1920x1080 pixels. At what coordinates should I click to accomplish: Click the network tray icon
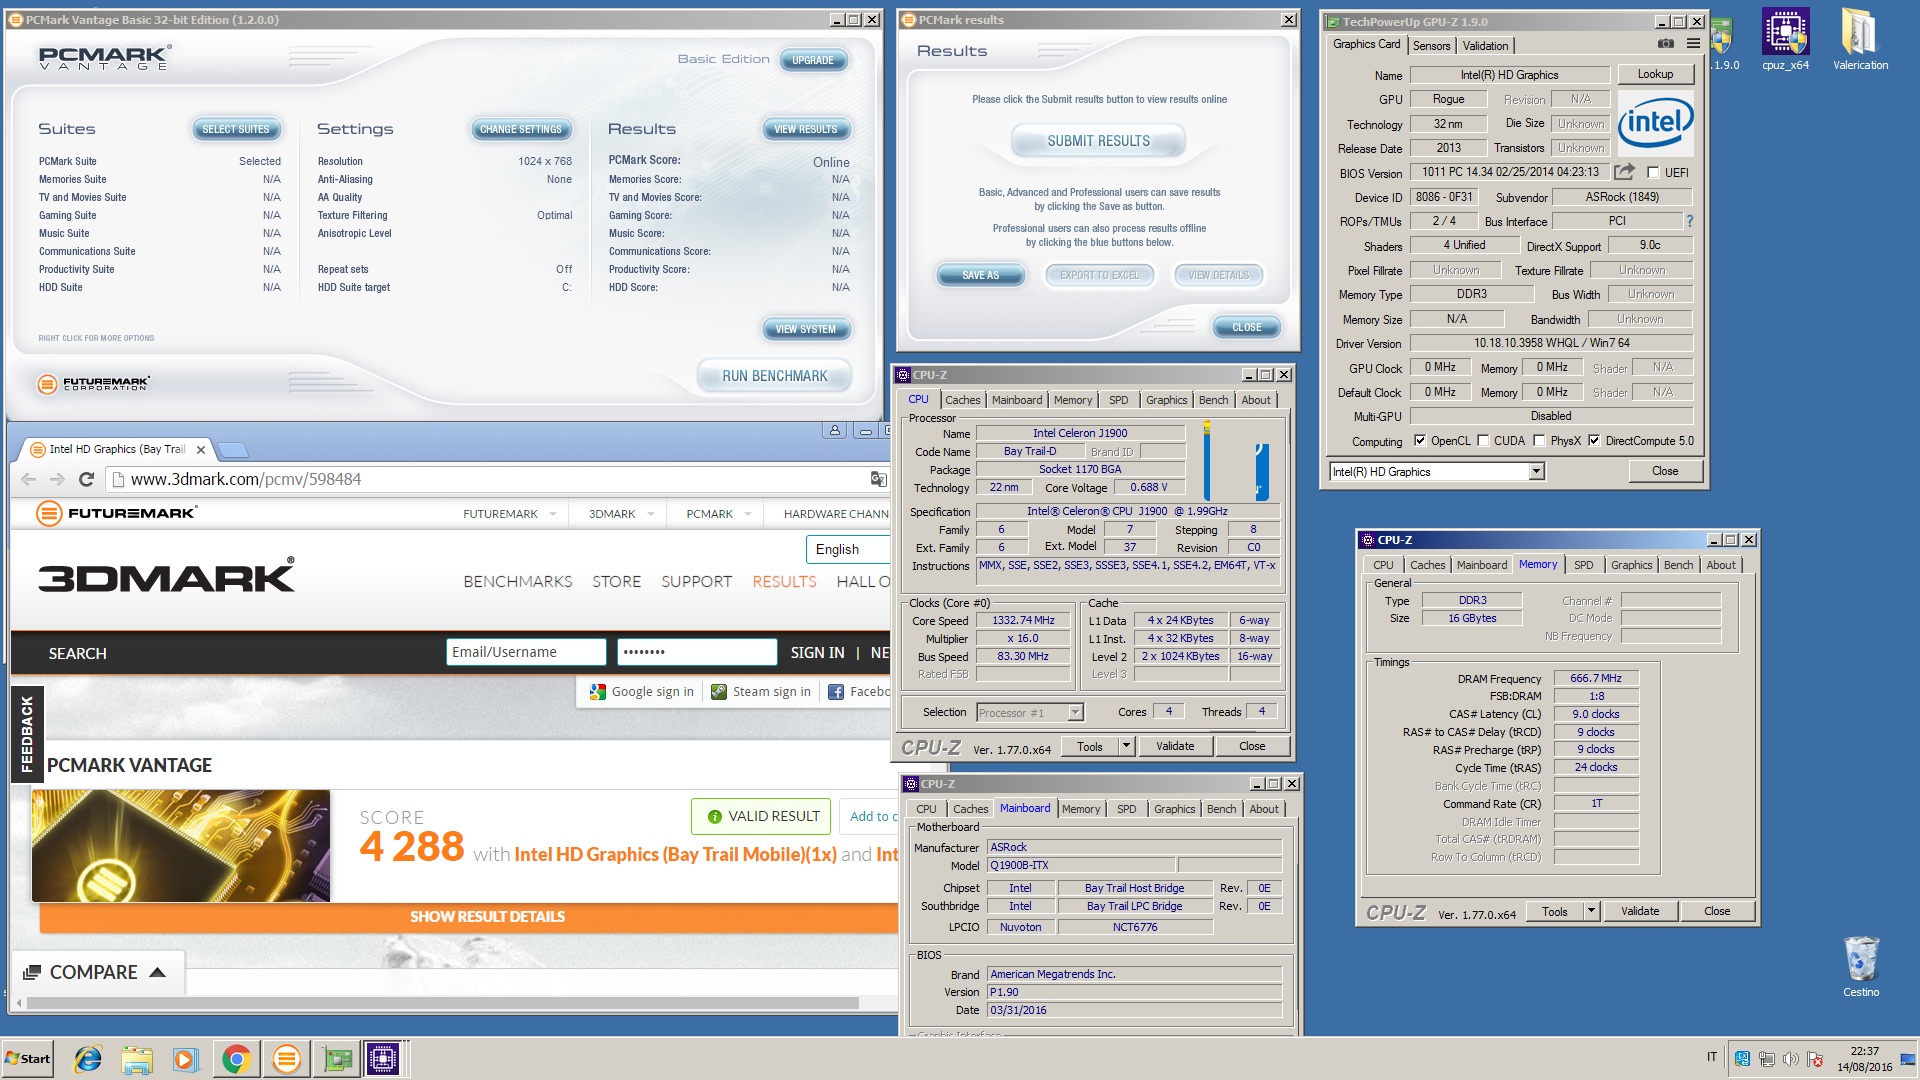point(1767,1059)
